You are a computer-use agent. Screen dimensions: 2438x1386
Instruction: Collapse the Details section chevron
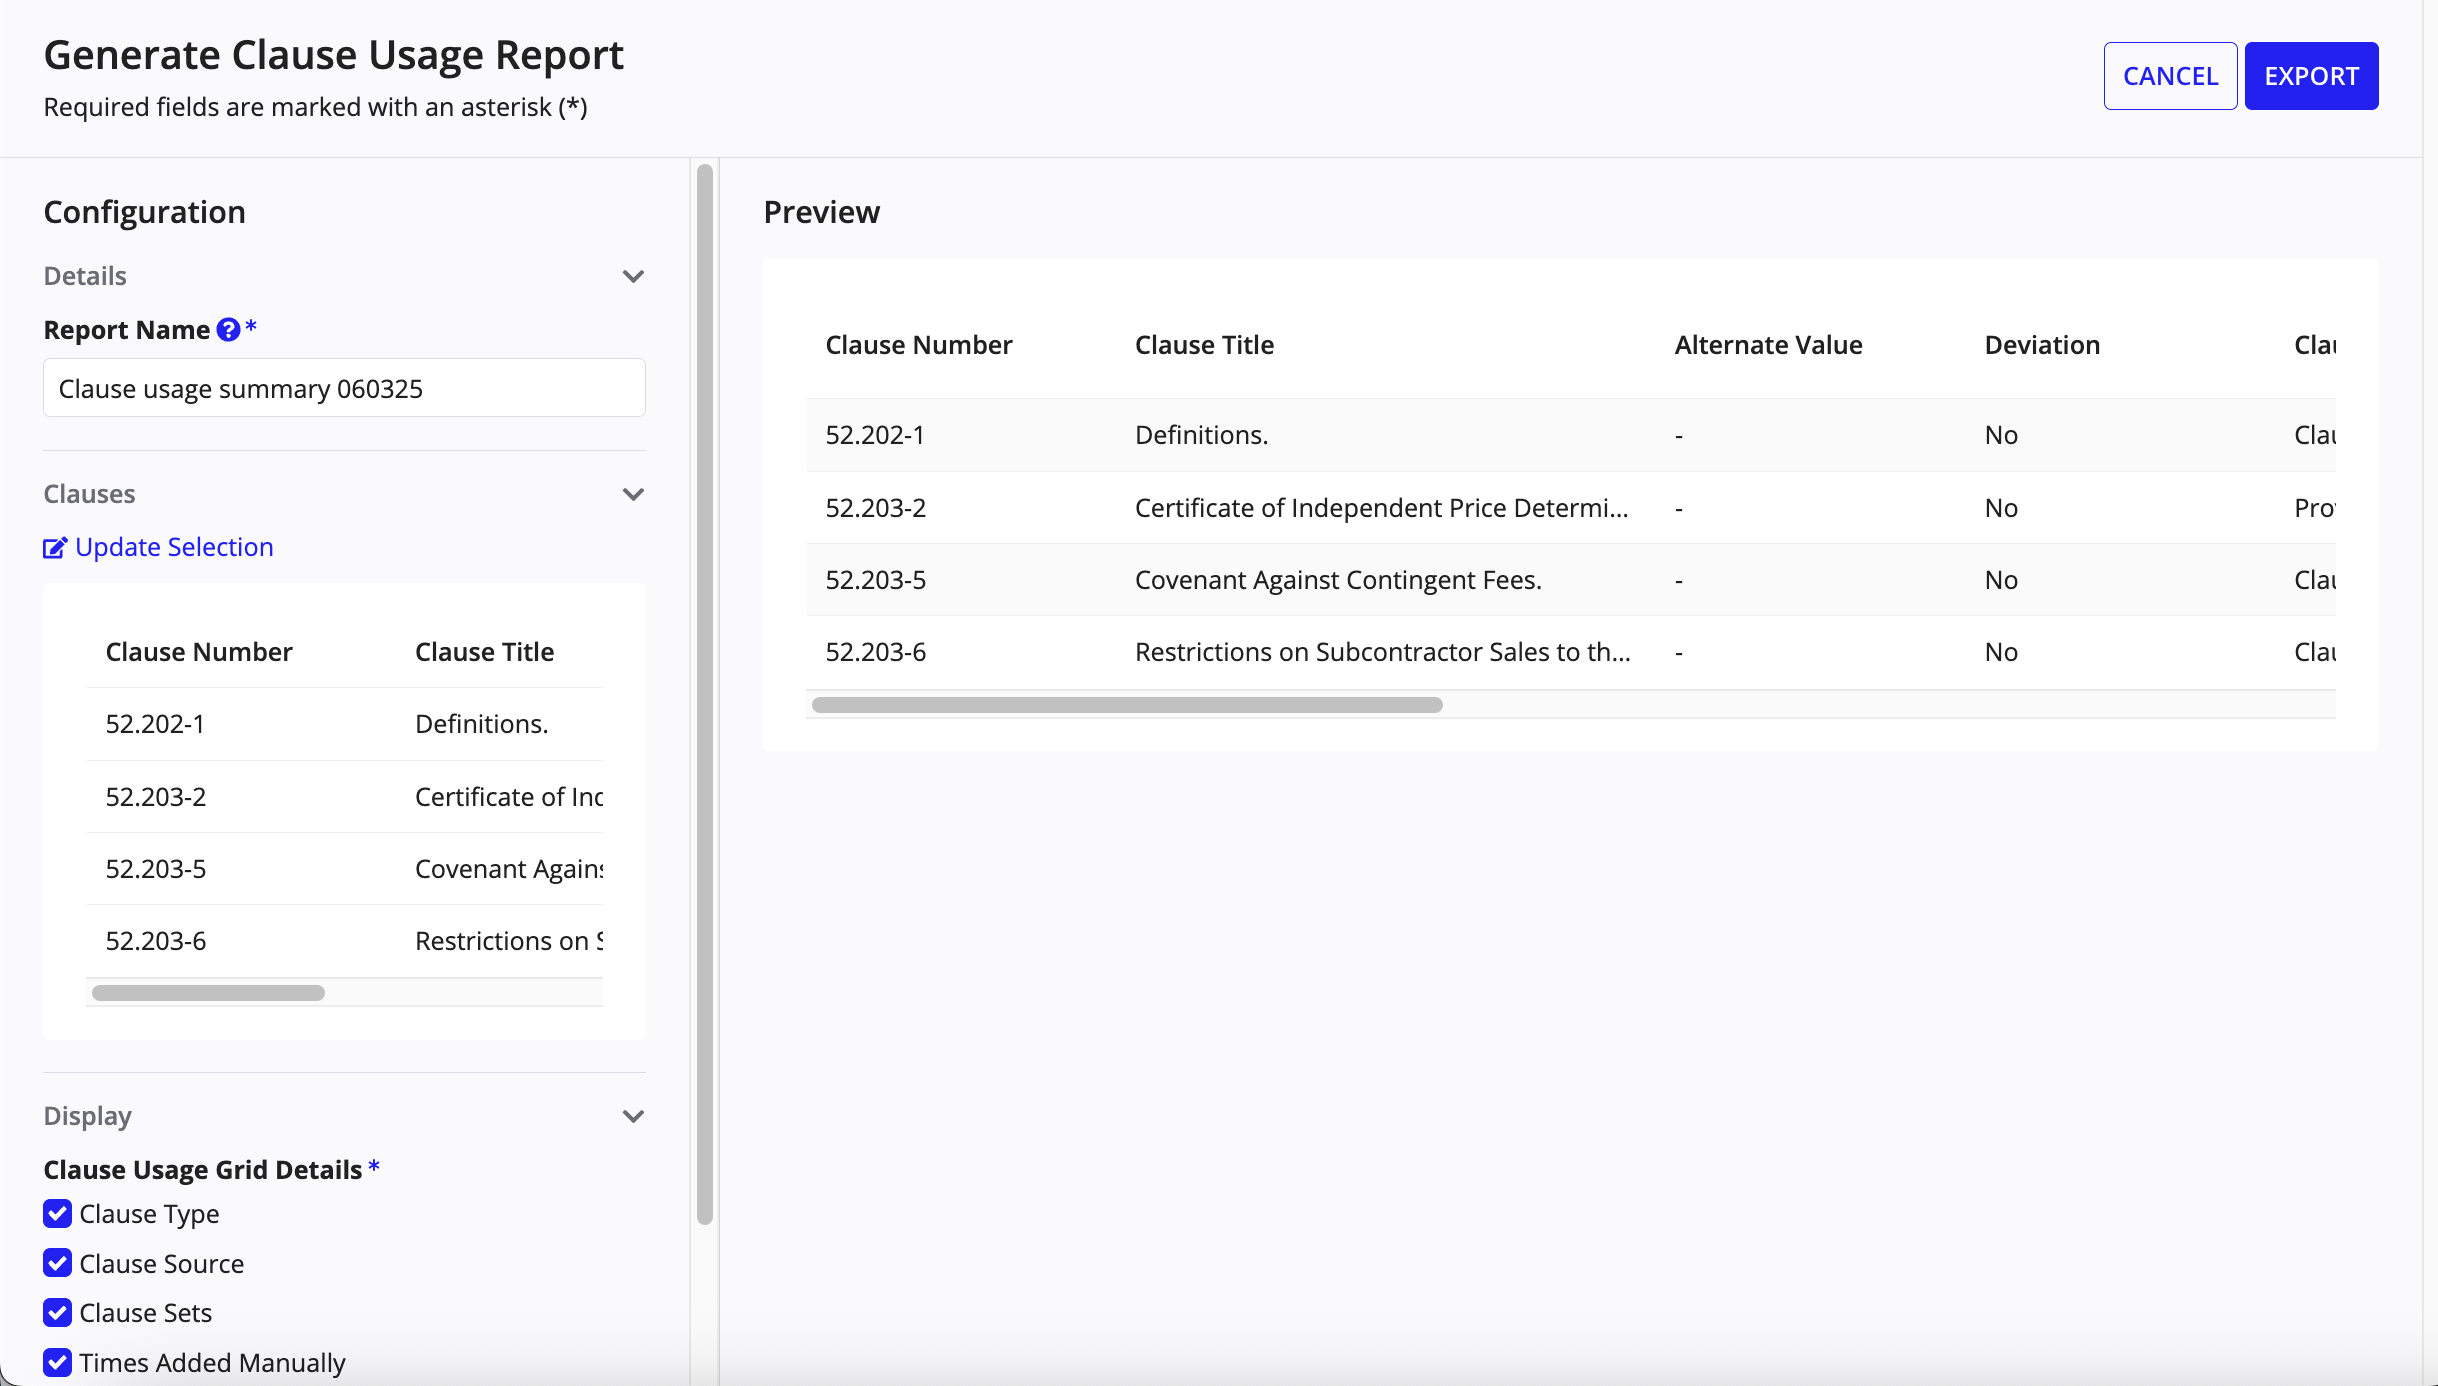coord(633,277)
